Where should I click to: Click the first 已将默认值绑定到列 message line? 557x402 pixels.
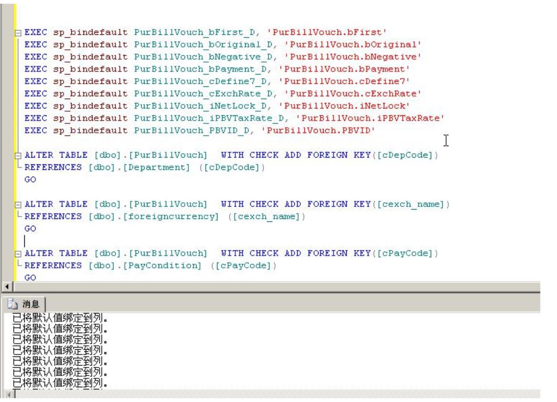click(60, 318)
